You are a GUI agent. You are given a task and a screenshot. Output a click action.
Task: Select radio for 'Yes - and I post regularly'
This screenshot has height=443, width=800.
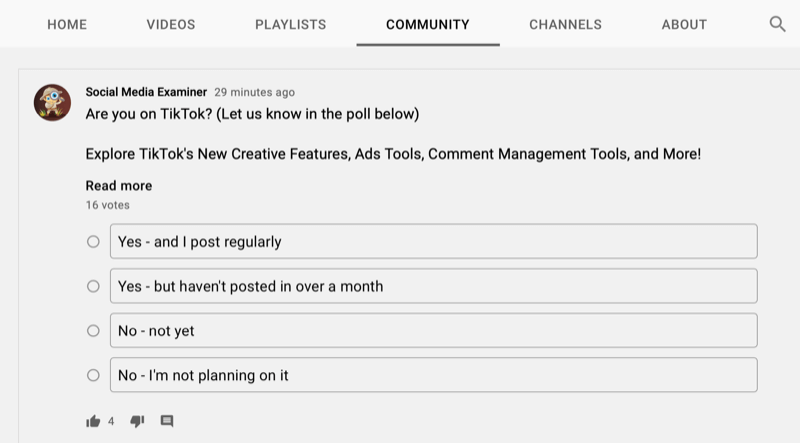click(93, 241)
